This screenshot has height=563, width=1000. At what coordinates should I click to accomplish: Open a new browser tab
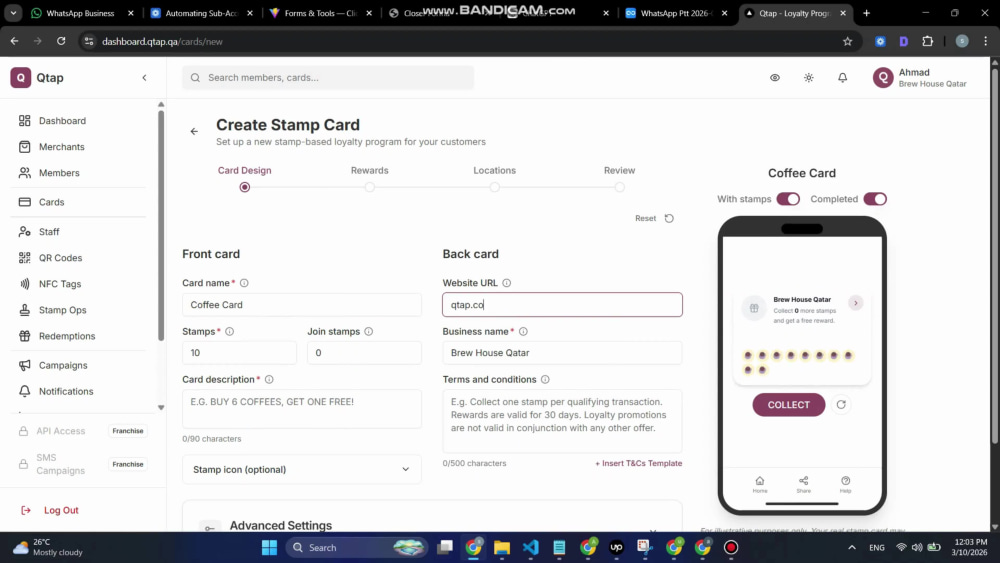pyautogui.click(x=866, y=13)
